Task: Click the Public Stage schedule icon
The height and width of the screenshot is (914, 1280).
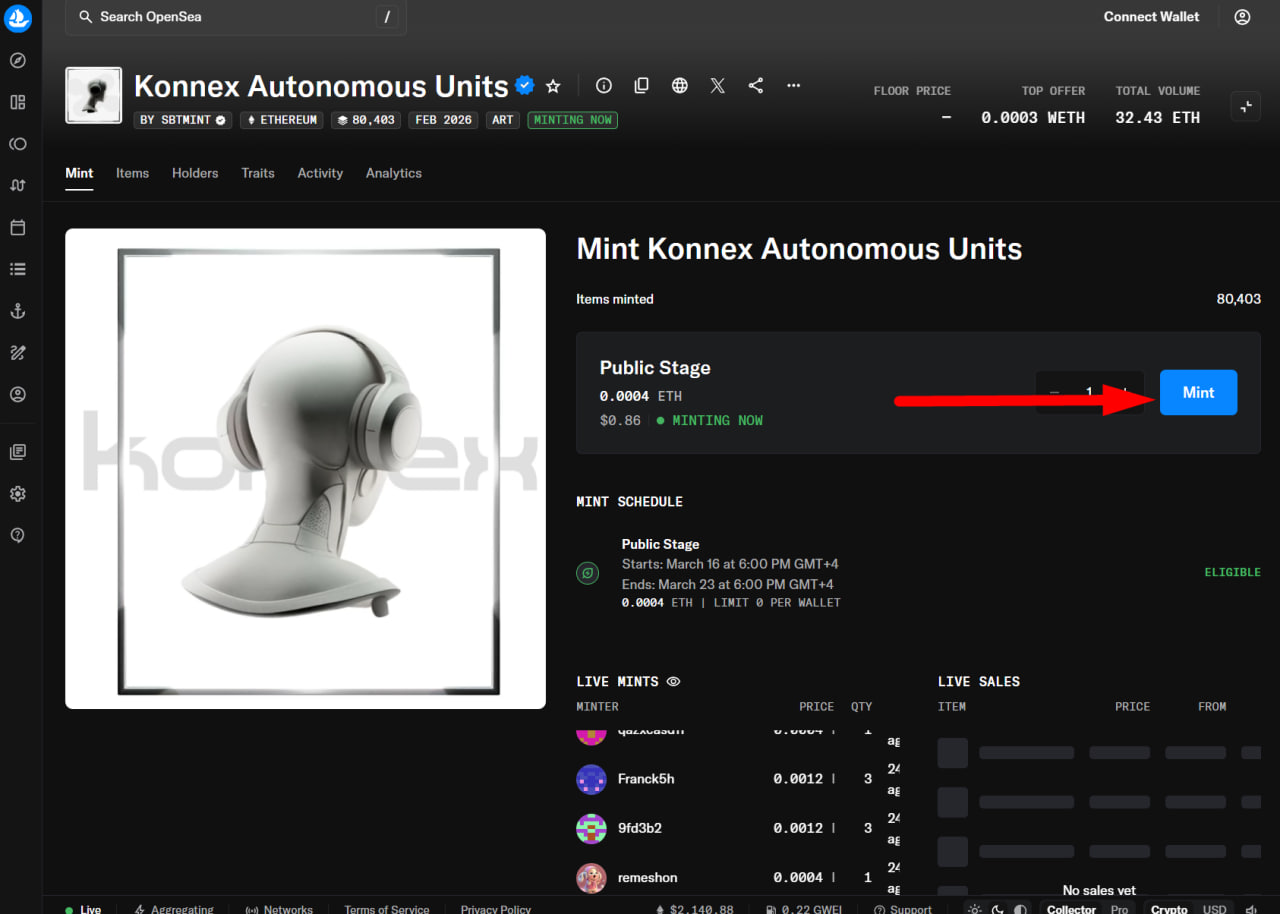Action: pos(587,574)
